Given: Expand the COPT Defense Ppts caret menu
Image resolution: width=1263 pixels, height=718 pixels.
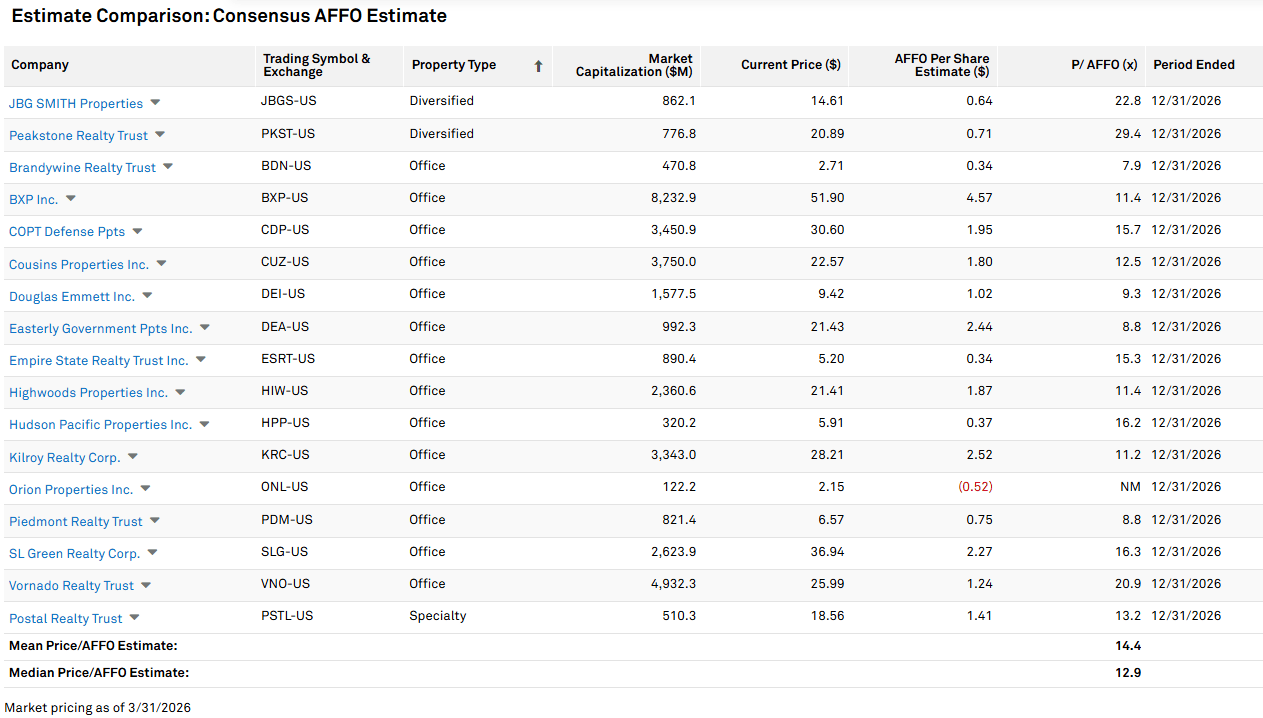Looking at the screenshot, I should [x=137, y=231].
